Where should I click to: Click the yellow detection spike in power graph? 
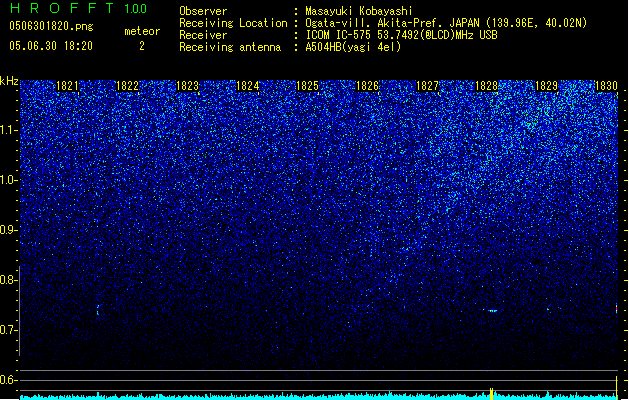click(x=491, y=394)
